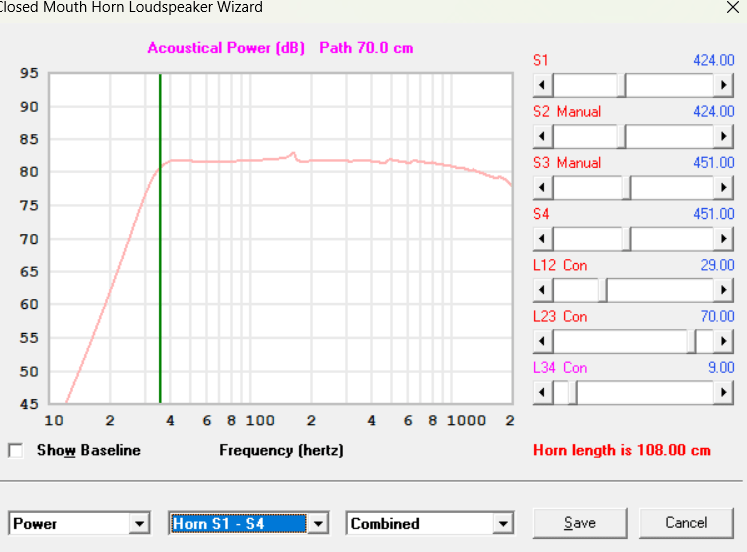Click the Save button
Viewport: 747px width, 552px height.
tap(580, 523)
